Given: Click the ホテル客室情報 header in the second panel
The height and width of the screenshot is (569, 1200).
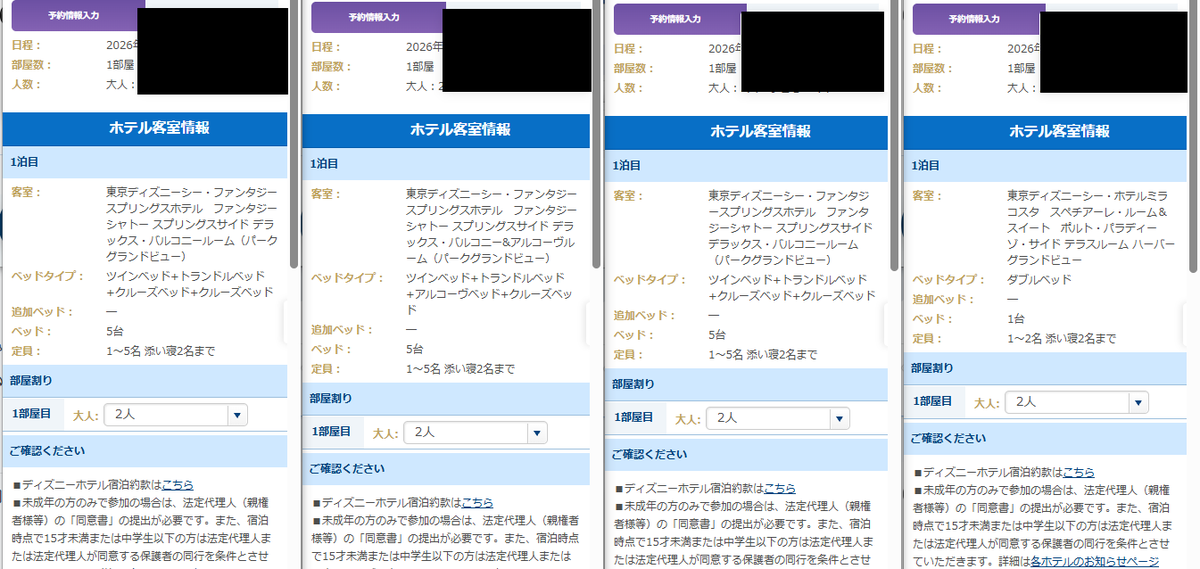Looking at the screenshot, I should 445,130.
